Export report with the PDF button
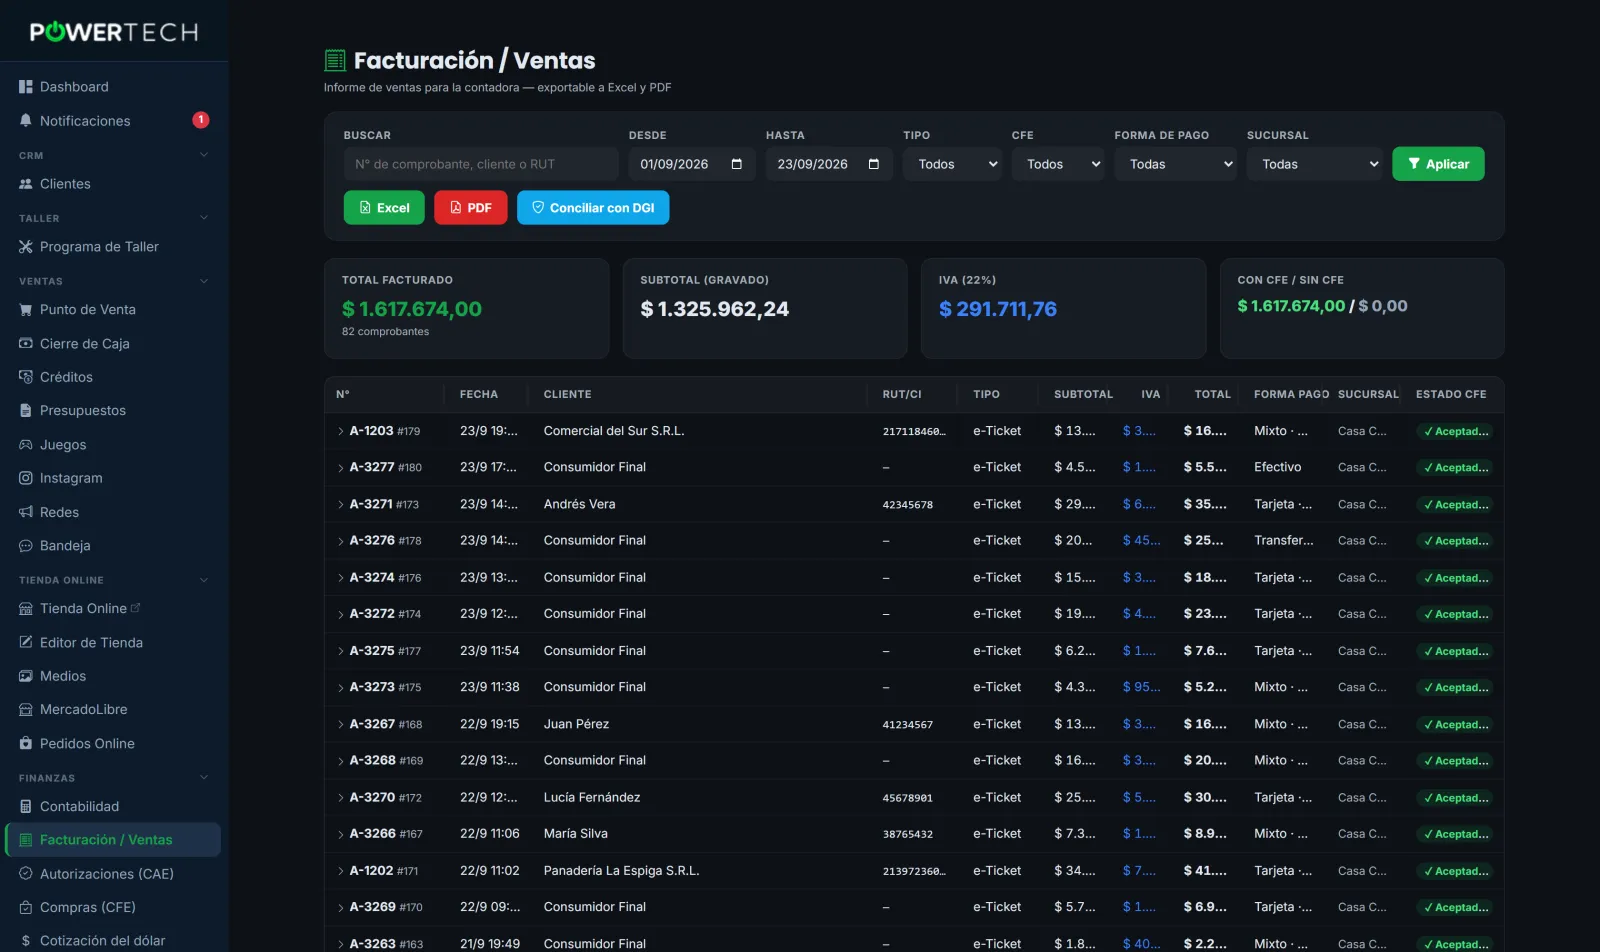The width and height of the screenshot is (1600, 952). (471, 208)
